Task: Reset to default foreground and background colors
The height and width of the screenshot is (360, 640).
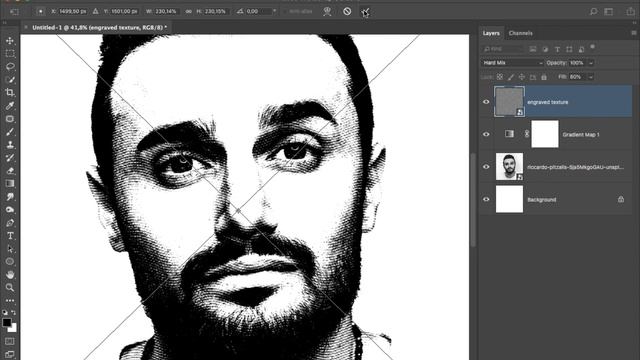Action: (5, 313)
